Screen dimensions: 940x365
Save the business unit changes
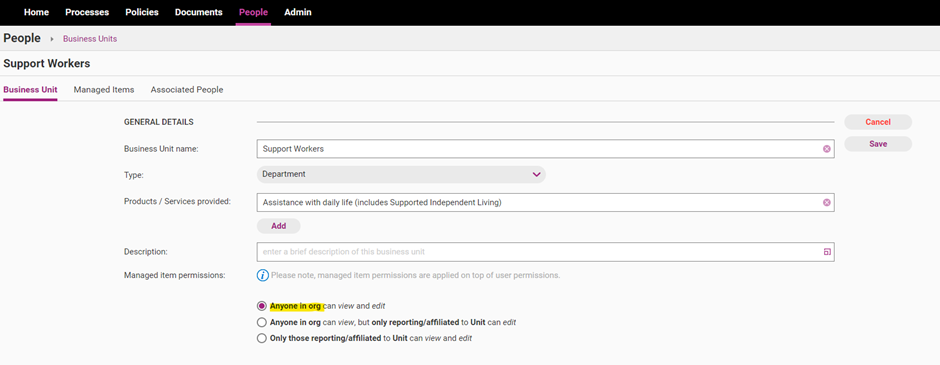click(x=878, y=144)
